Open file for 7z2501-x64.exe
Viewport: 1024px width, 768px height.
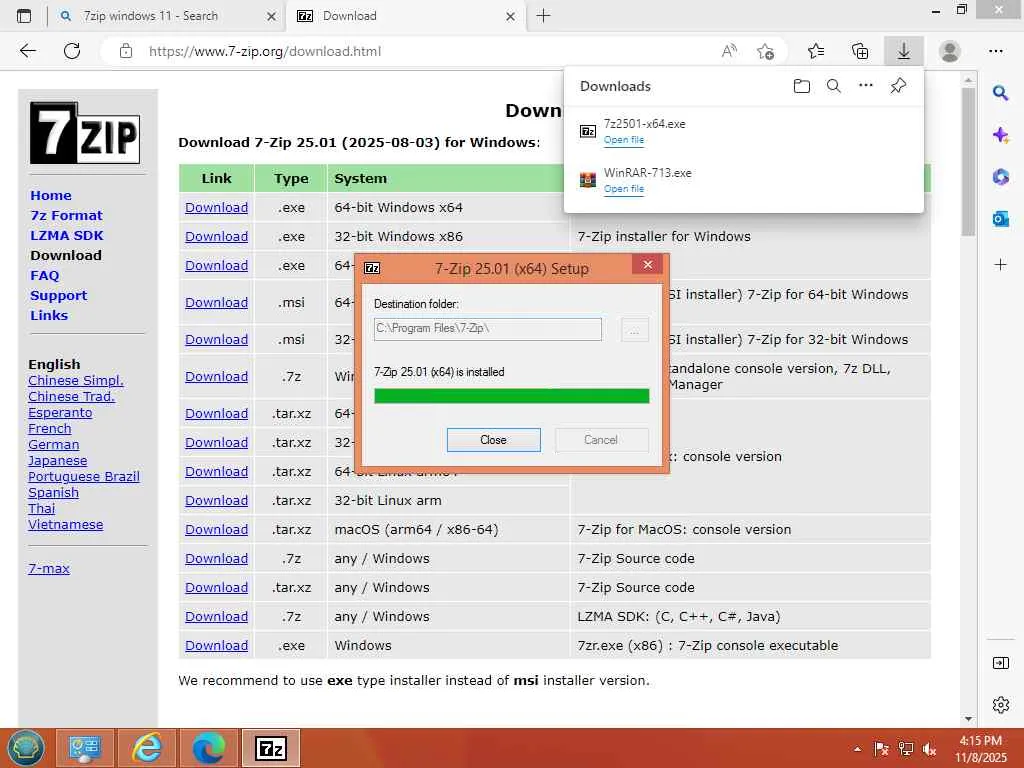pos(624,140)
